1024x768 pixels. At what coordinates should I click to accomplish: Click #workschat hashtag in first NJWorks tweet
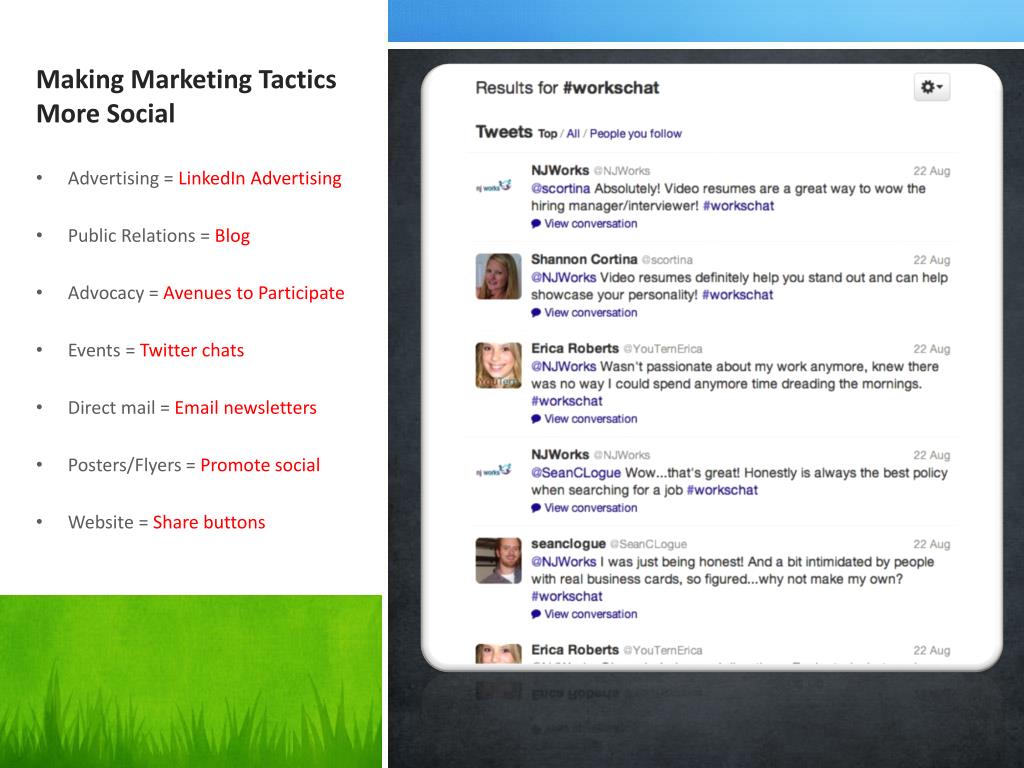point(739,206)
